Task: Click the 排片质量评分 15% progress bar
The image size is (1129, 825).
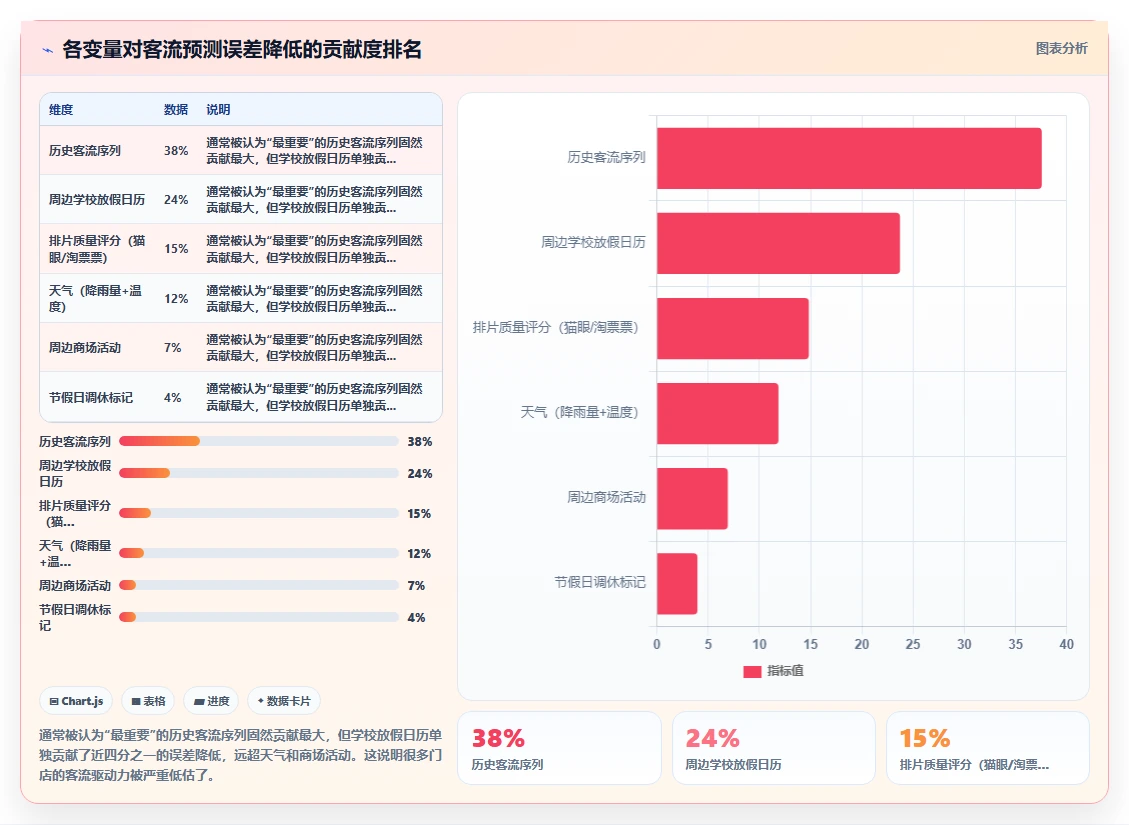Action: click(258, 513)
